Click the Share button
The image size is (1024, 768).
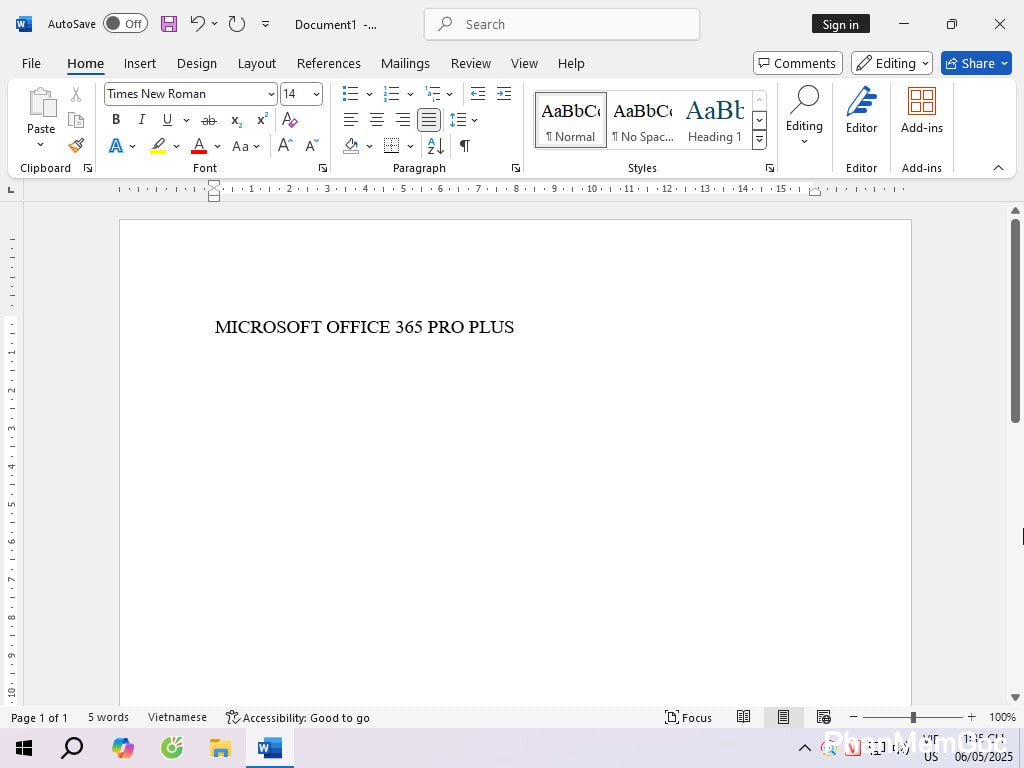coord(976,63)
